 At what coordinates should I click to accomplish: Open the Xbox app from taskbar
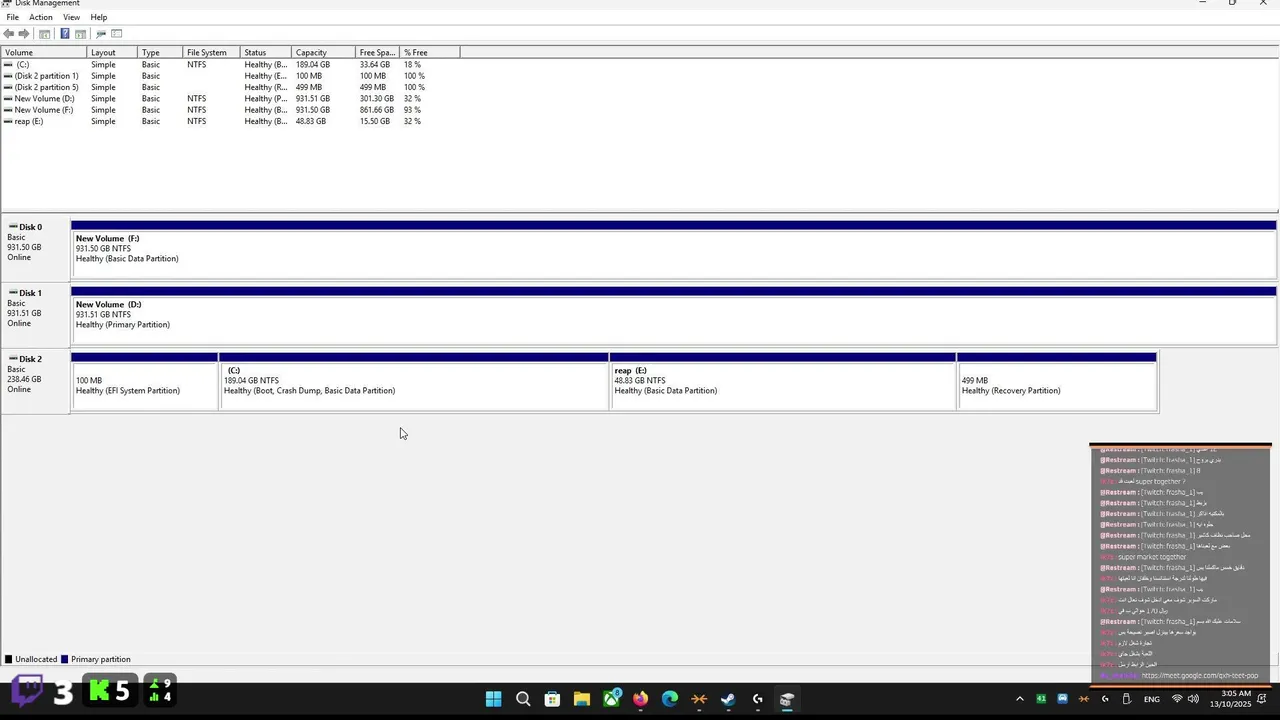point(611,699)
